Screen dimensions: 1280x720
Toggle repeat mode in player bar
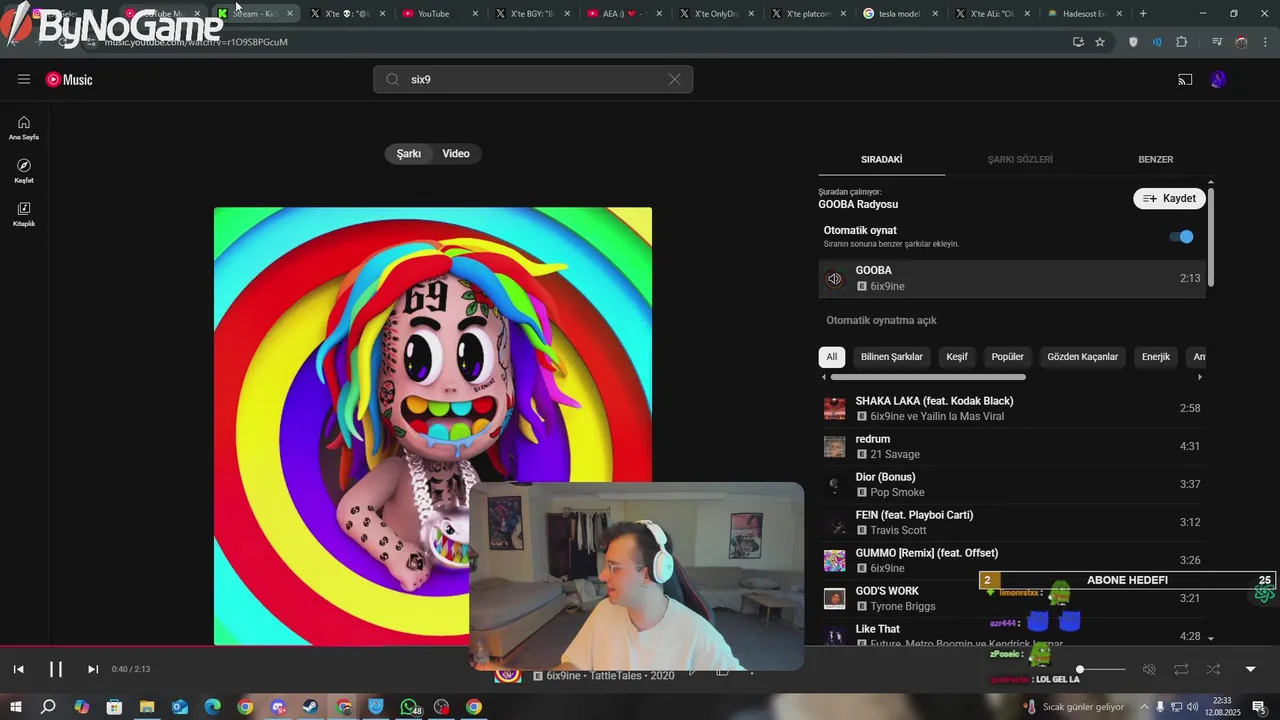coord(1181,669)
